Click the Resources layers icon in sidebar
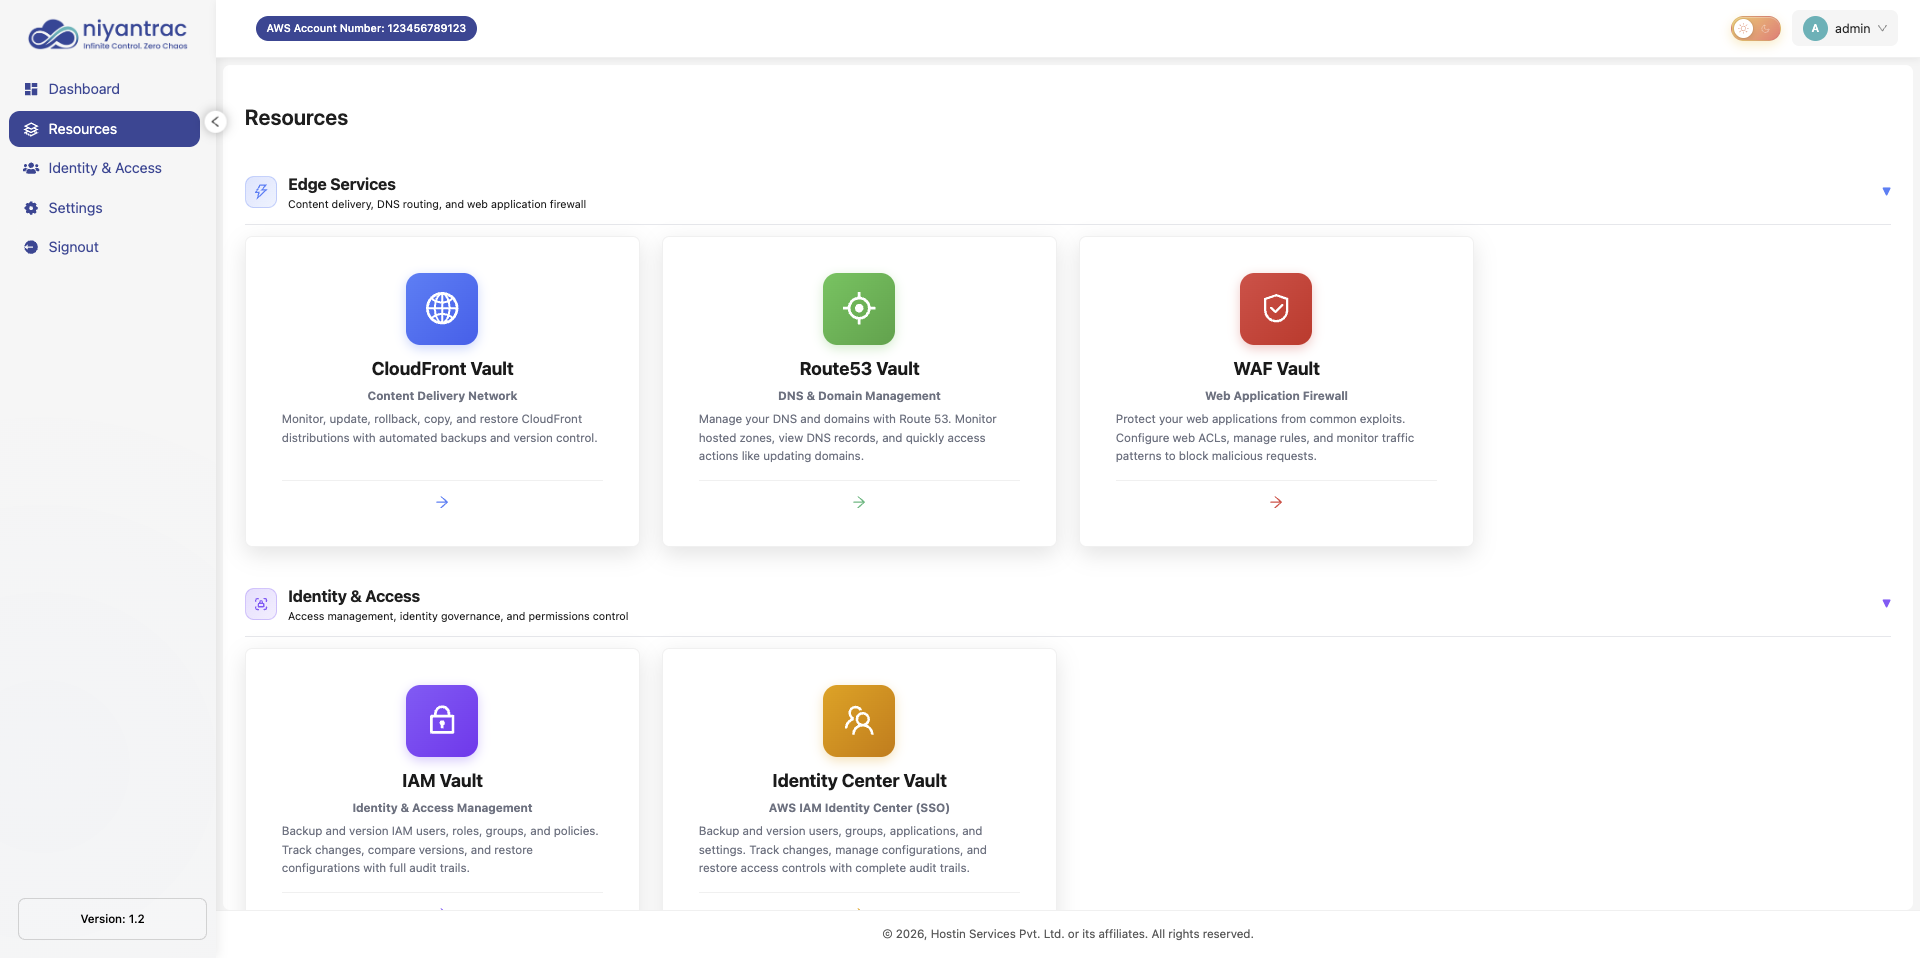This screenshot has height=958, width=1920. tap(31, 129)
